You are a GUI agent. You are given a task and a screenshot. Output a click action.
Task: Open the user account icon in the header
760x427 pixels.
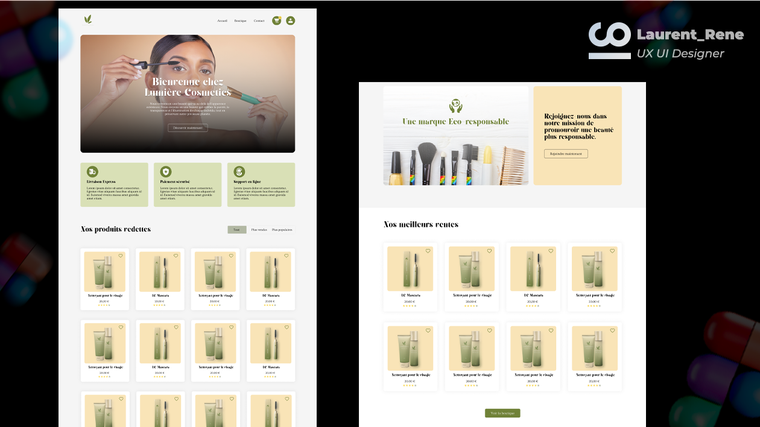(x=290, y=20)
